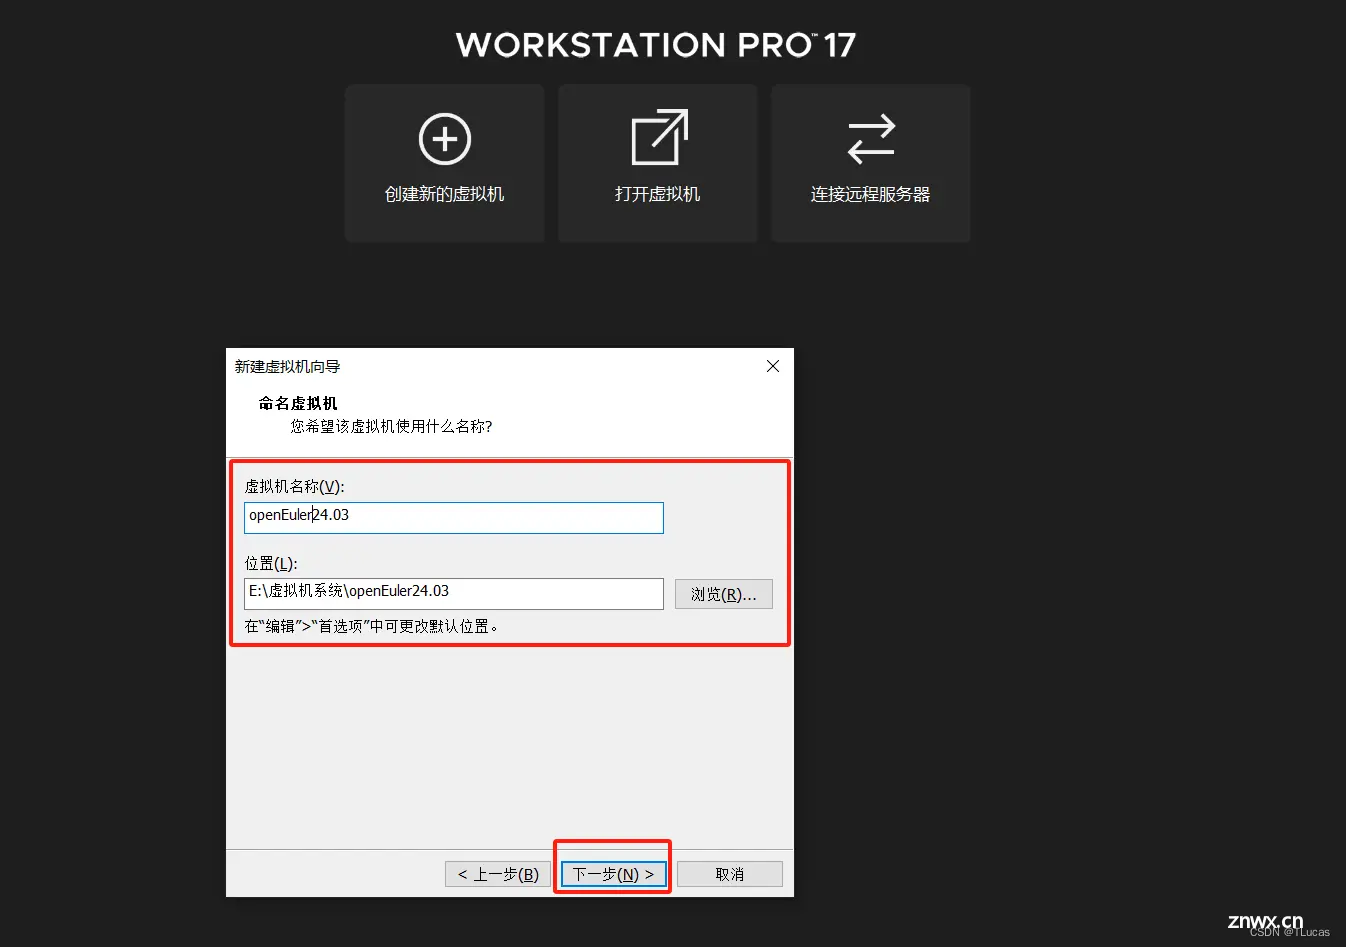This screenshot has height=947, width=1346.
Task: Click the 虚拟机名称(V): label
Action: 294,487
